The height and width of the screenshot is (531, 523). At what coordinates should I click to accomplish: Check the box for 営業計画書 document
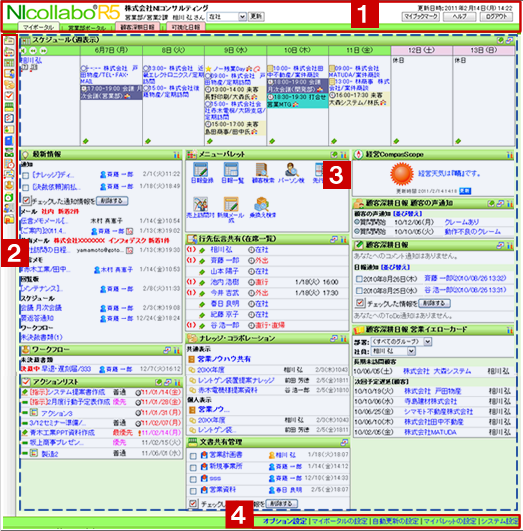193,456
